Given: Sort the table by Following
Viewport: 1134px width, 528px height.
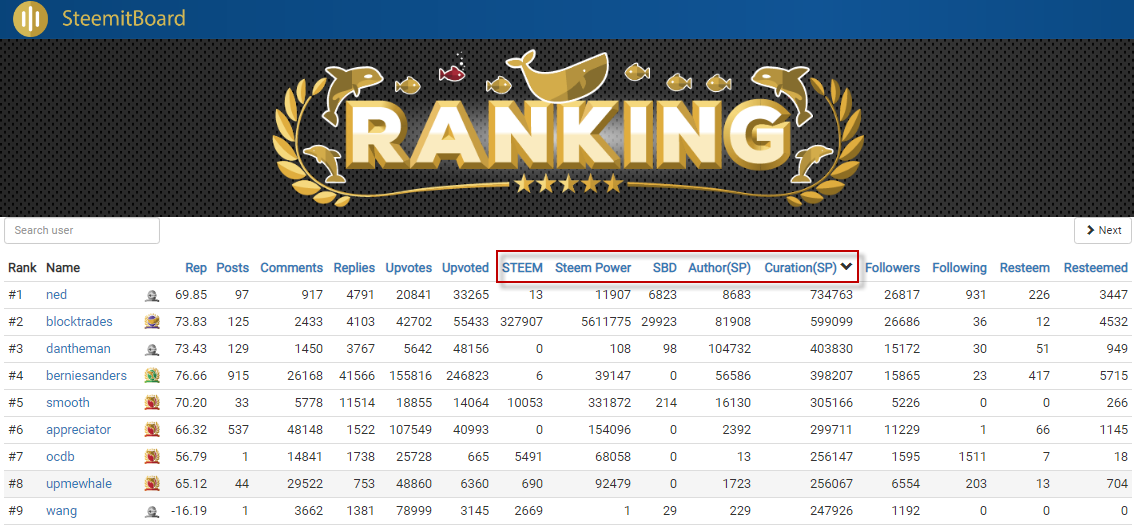Looking at the screenshot, I should point(959,268).
